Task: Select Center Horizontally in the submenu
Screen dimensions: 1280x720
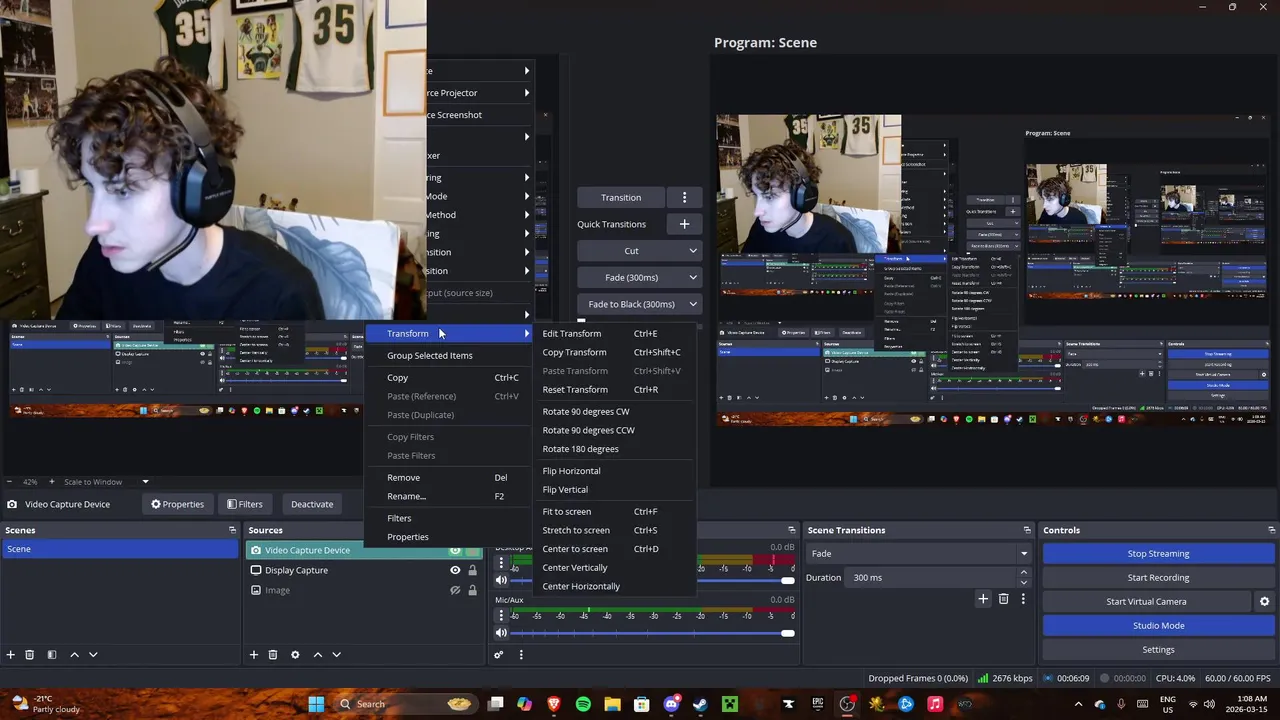Action: [581, 587]
